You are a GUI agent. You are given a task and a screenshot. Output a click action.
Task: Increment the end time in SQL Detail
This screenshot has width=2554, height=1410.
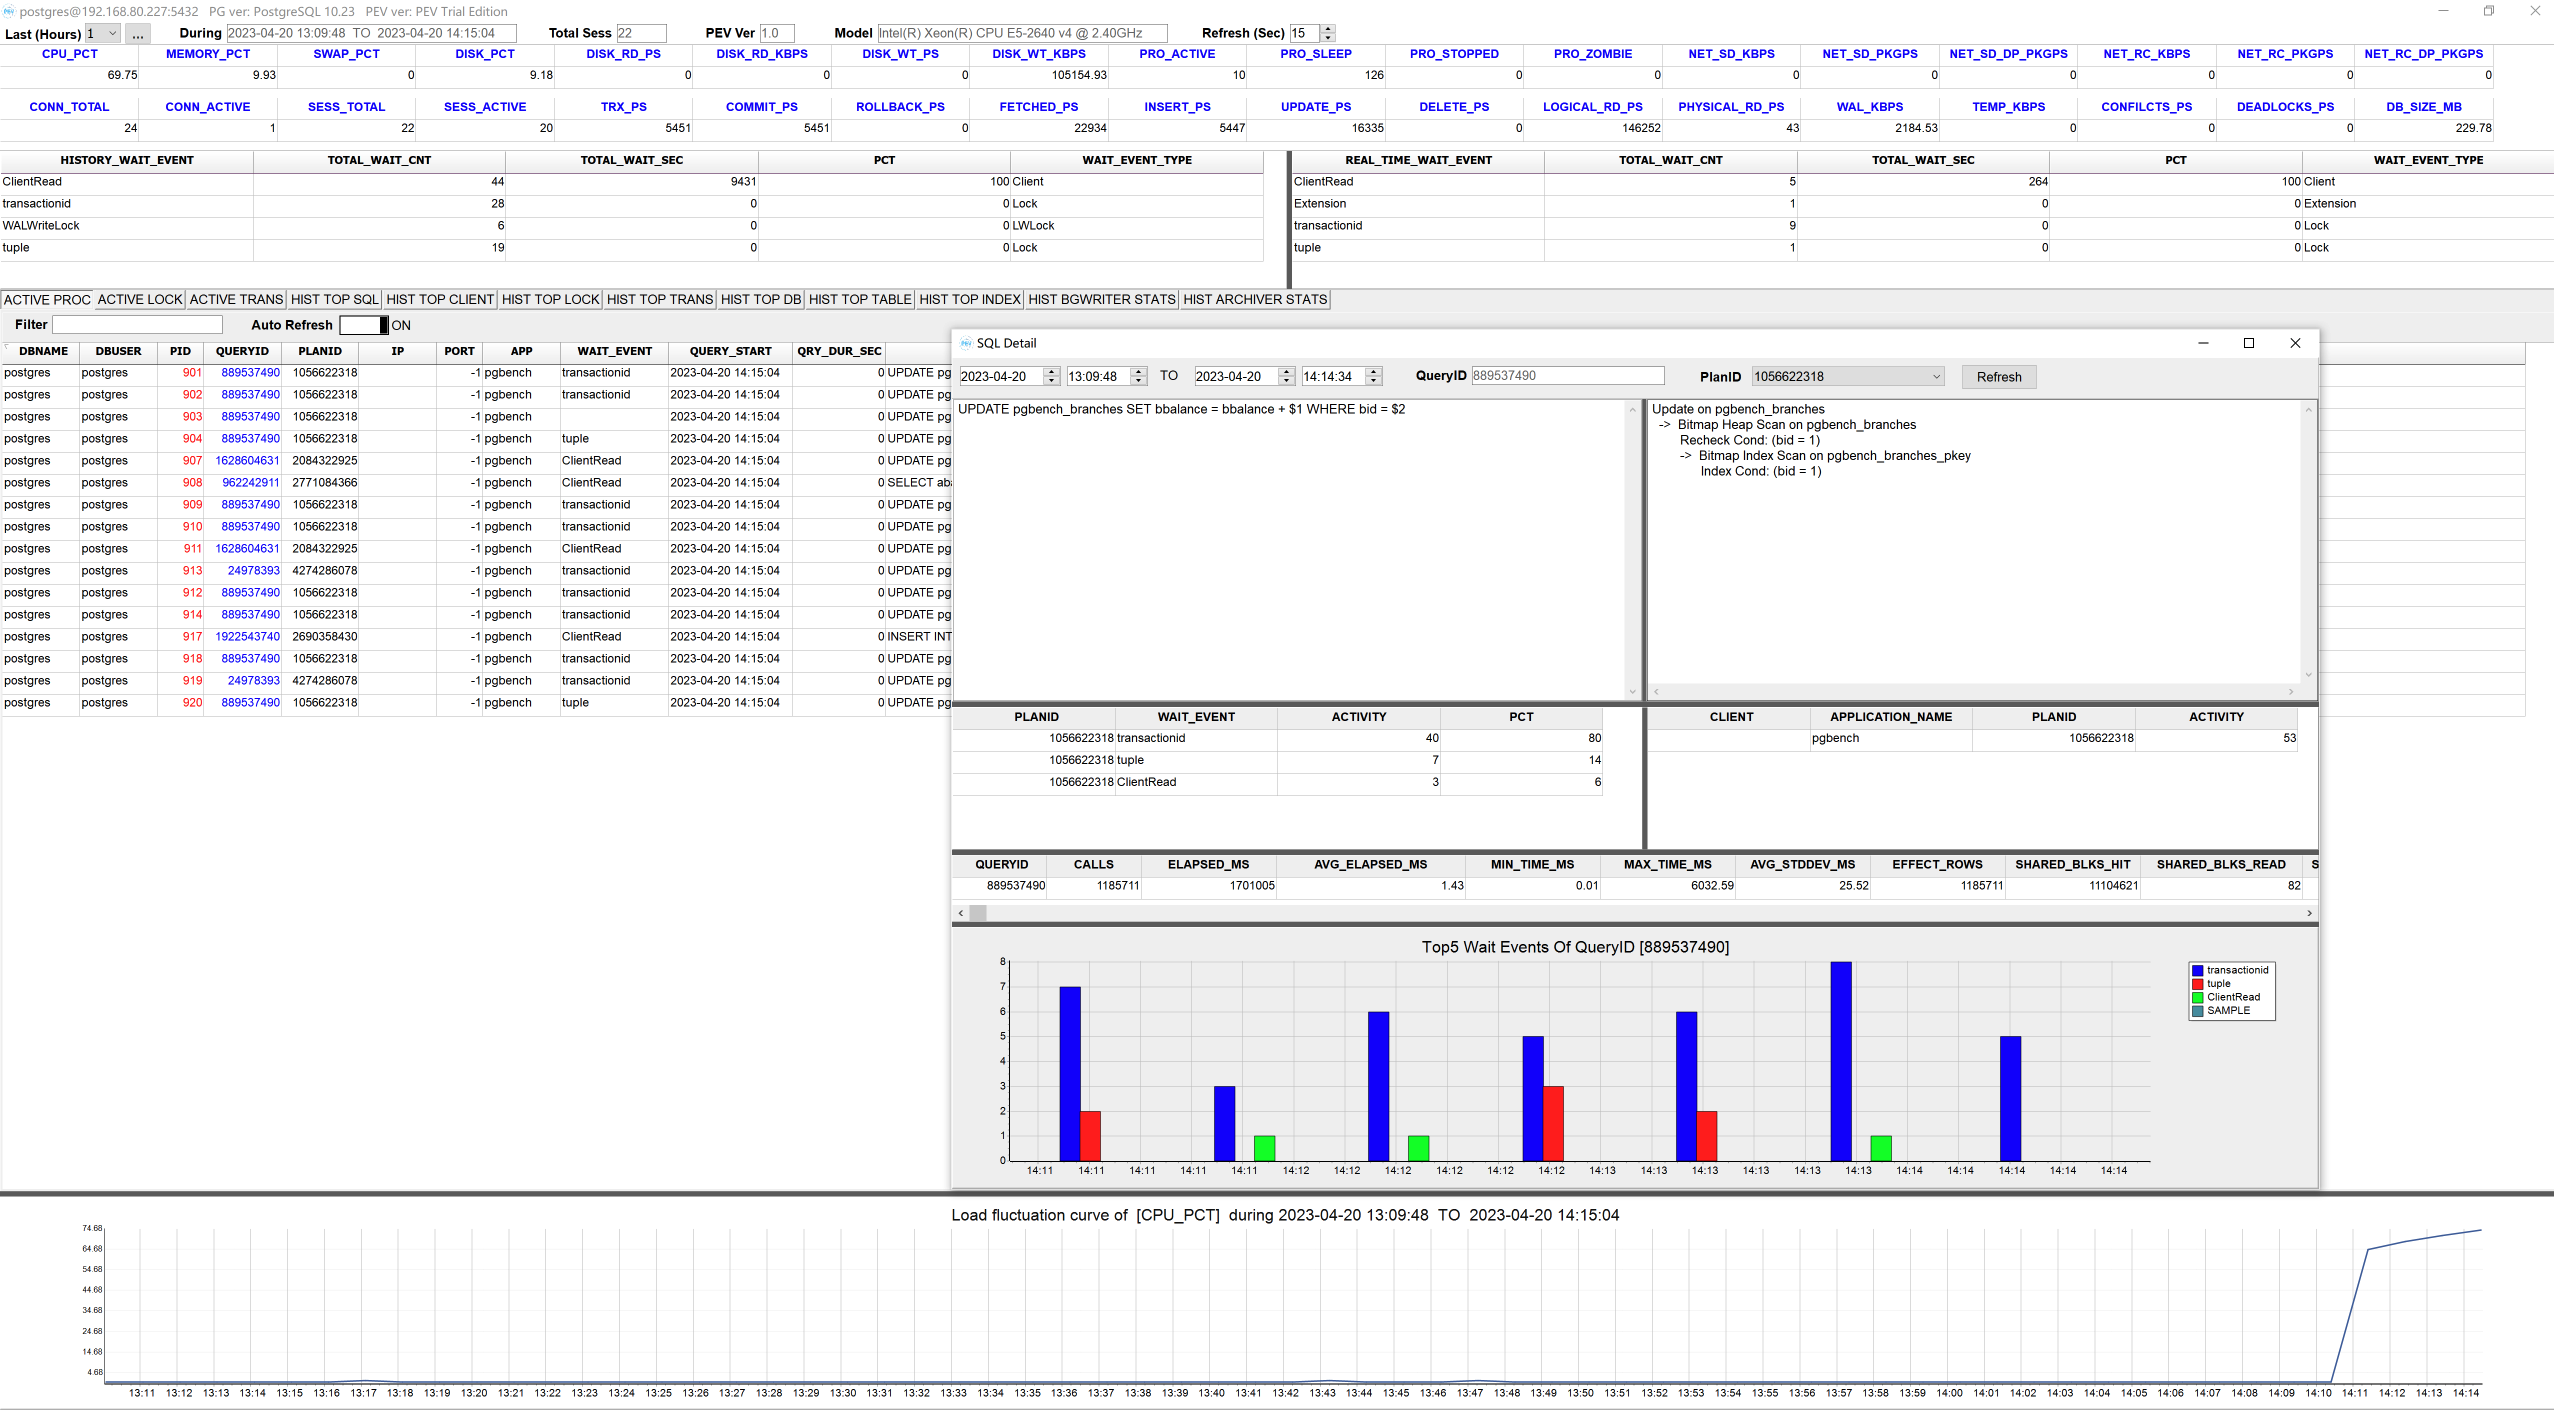tap(1374, 371)
